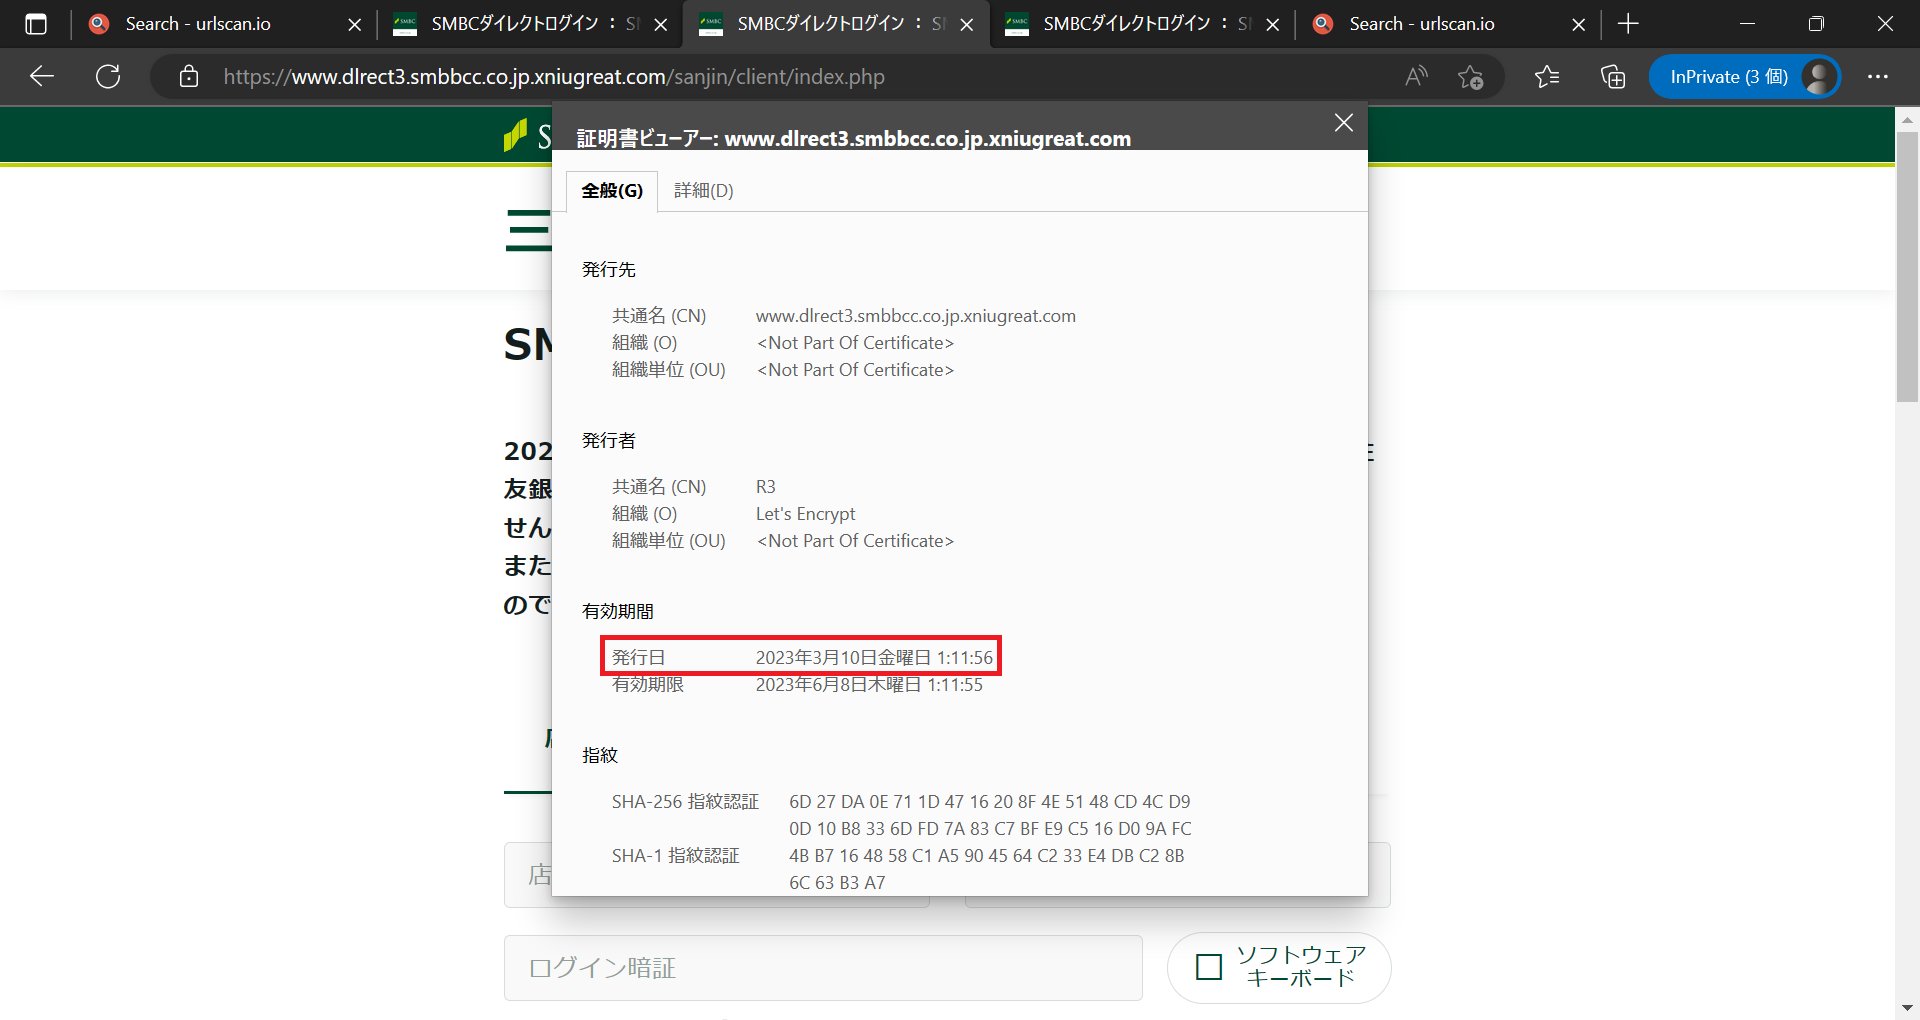Viewport: 1920px width, 1020px height.
Task: Open the Collections icon
Action: [x=1612, y=77]
